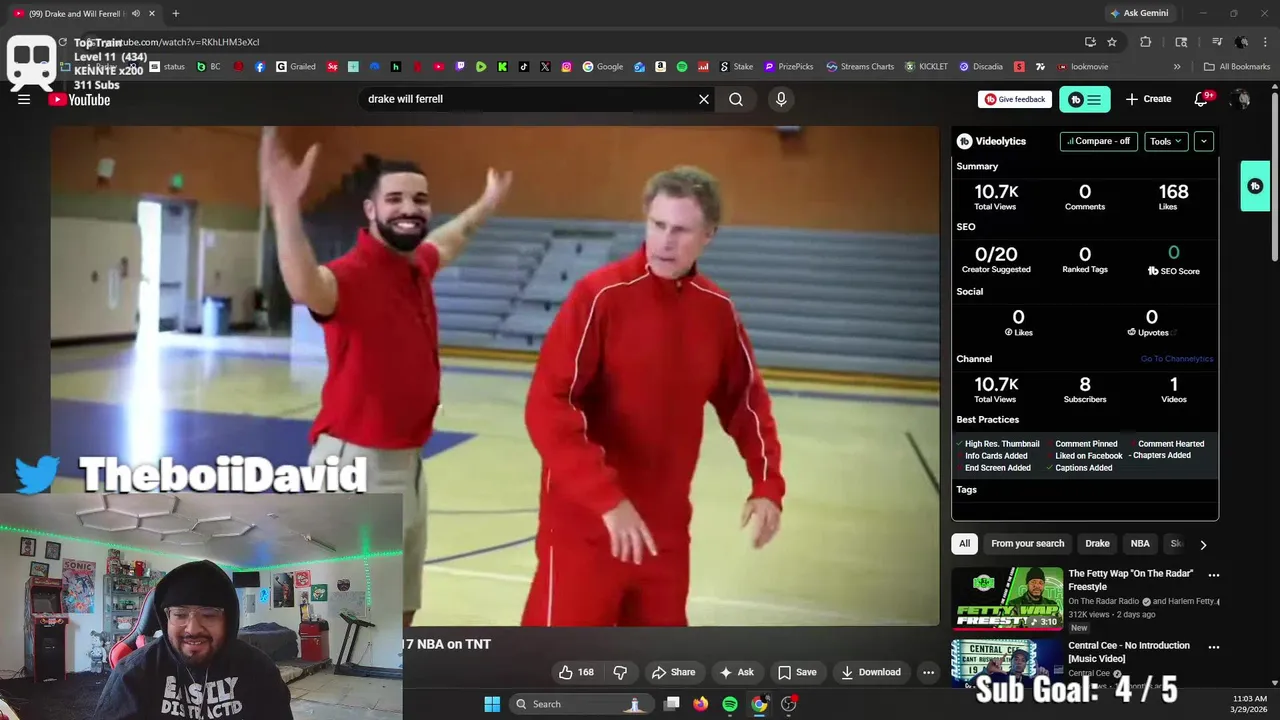Screen dimensions: 1280x720
Task: Open the Grailed bookmark
Action: pyautogui.click(x=296, y=67)
